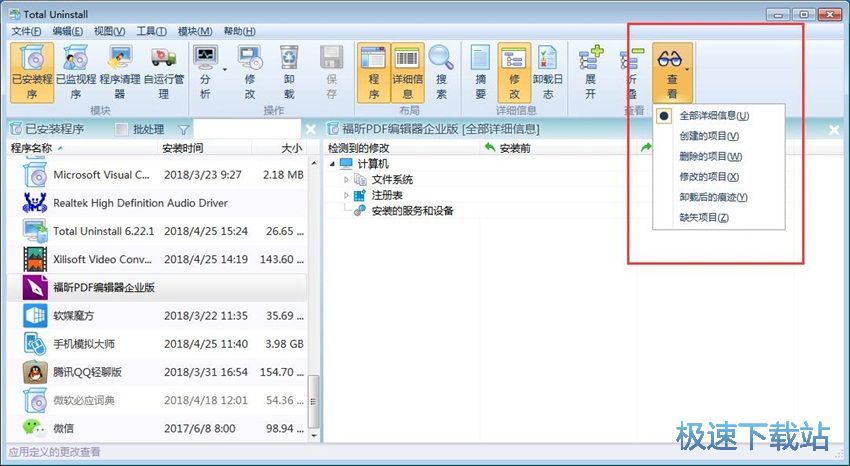Choose 修改的项目(X) from view menu
The width and height of the screenshot is (850, 466).
[719, 177]
